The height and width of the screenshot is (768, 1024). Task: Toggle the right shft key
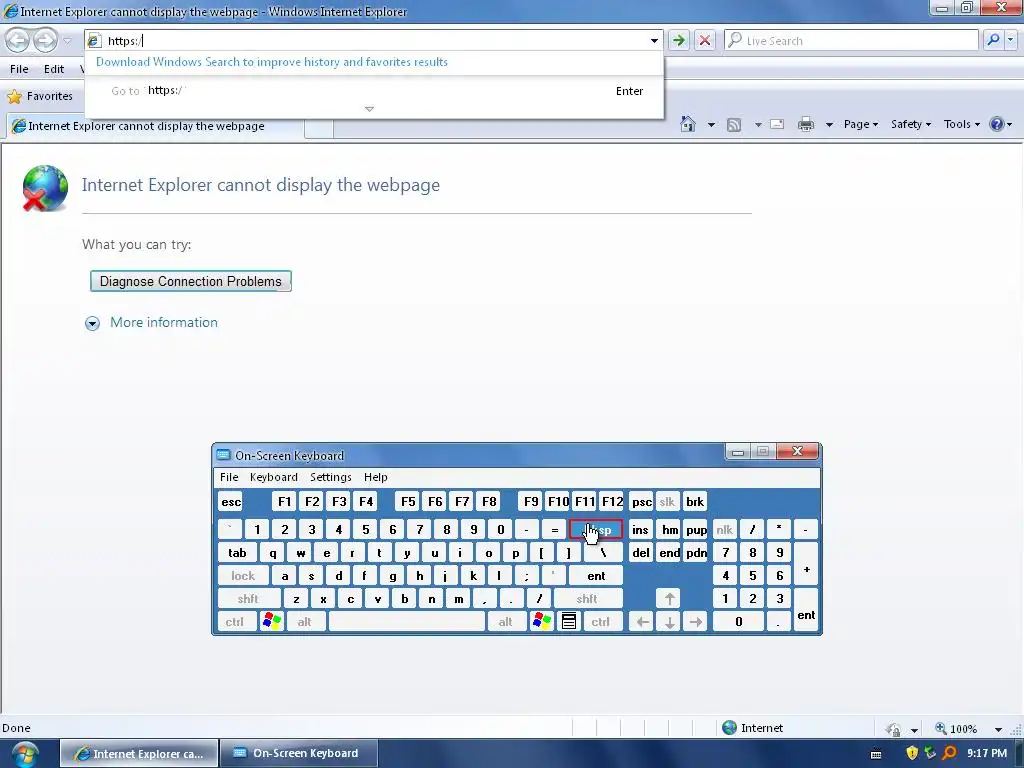click(587, 599)
